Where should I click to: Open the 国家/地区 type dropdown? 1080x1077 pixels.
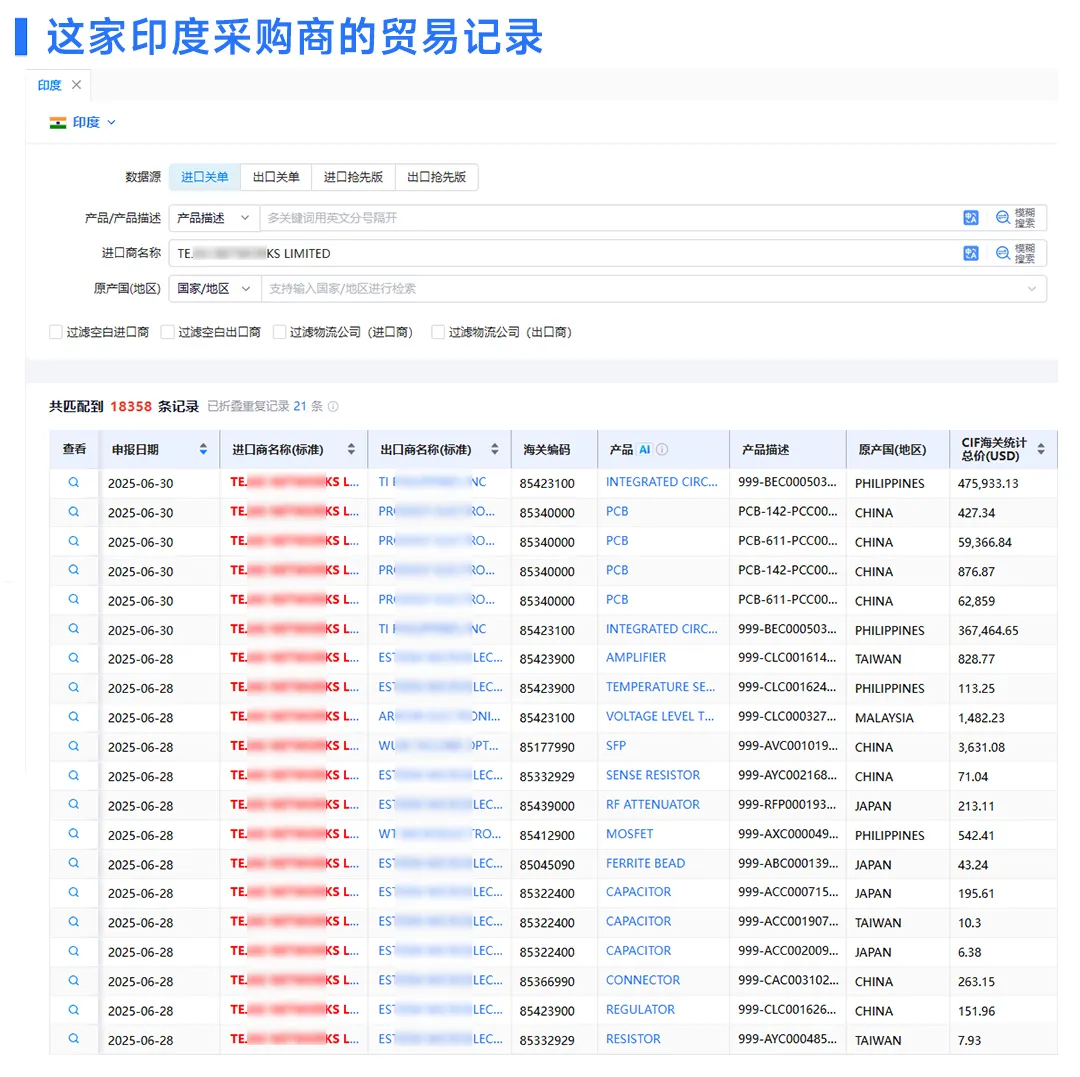(214, 289)
